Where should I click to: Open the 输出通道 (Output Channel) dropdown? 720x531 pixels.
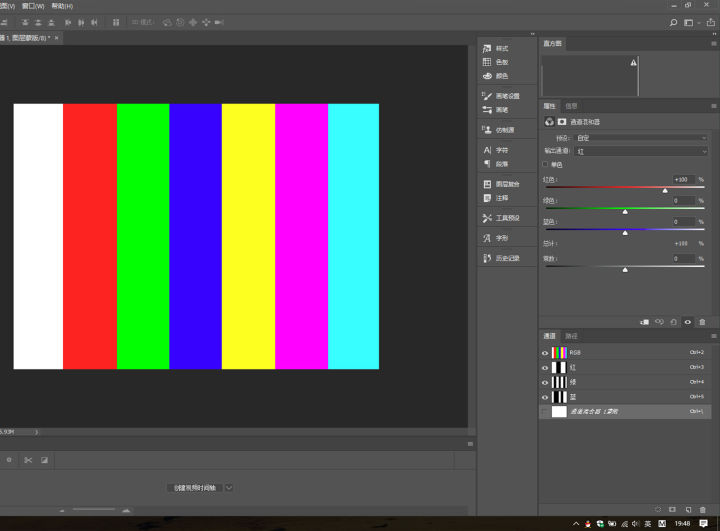(x=642, y=151)
